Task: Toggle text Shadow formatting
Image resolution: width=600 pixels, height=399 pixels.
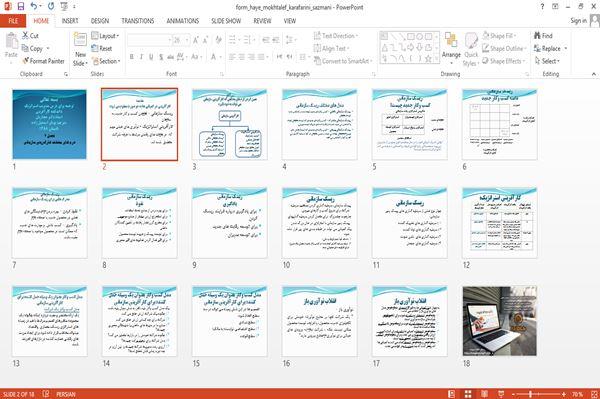Action: point(161,57)
